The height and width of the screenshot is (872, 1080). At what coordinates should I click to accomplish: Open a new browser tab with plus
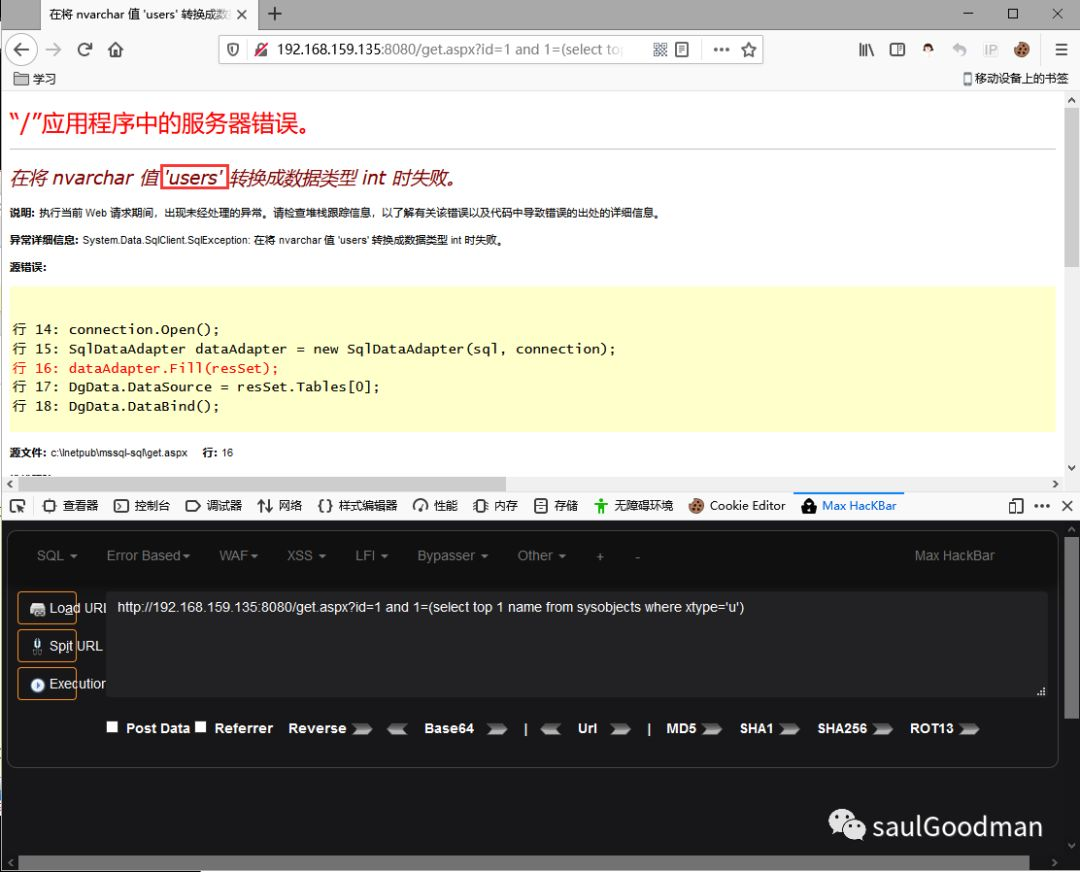(x=274, y=14)
